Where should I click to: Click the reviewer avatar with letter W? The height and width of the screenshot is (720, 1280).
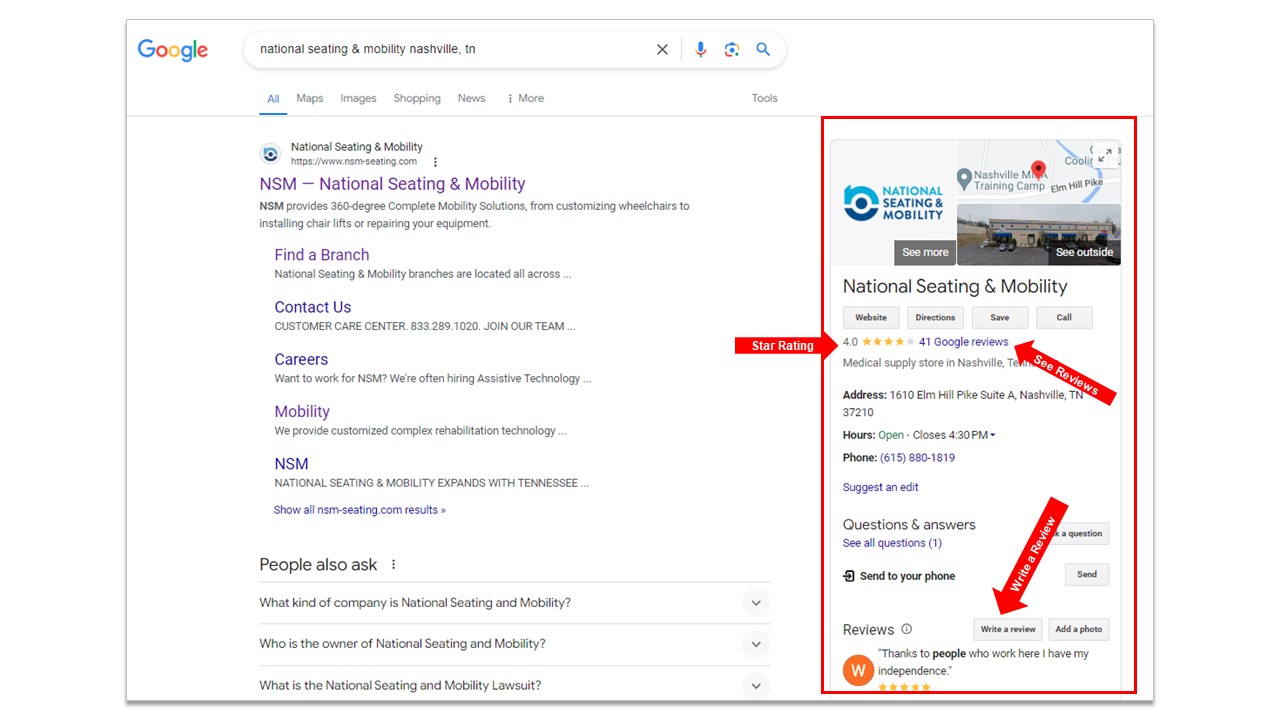pyautogui.click(x=858, y=670)
